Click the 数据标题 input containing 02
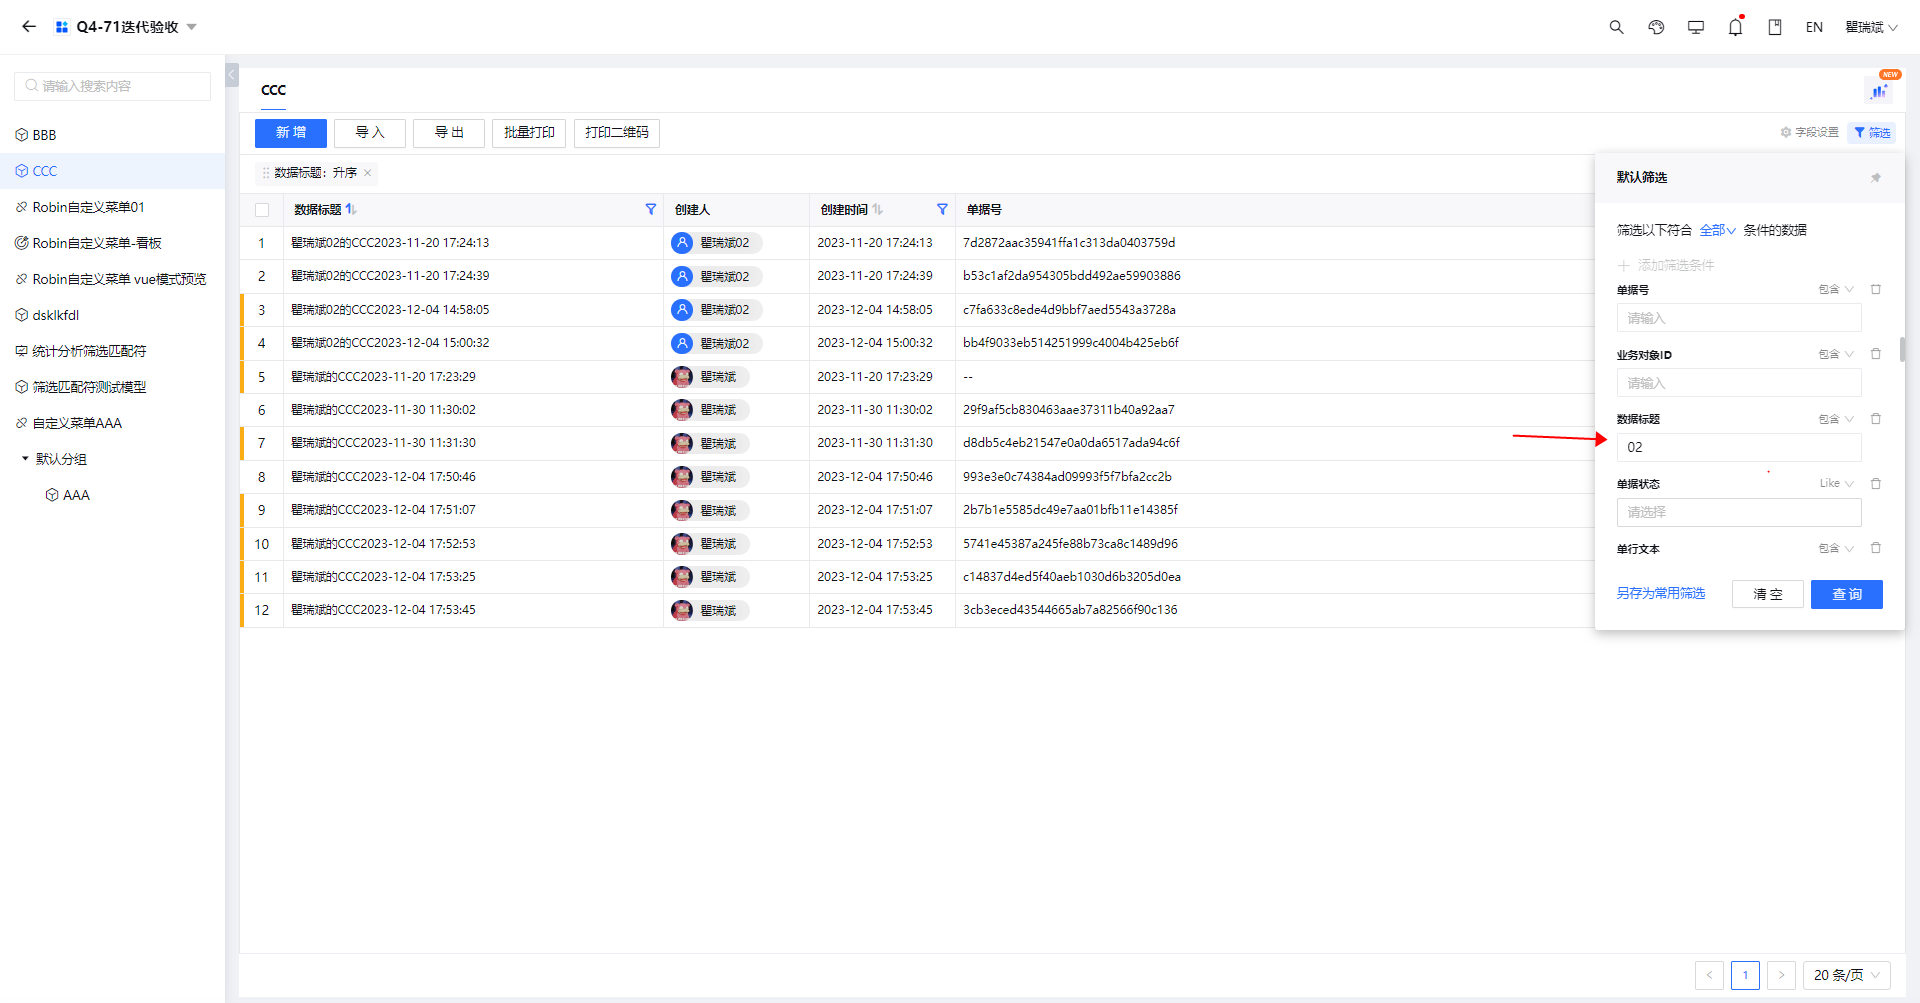The height and width of the screenshot is (1003, 1920). (1739, 447)
